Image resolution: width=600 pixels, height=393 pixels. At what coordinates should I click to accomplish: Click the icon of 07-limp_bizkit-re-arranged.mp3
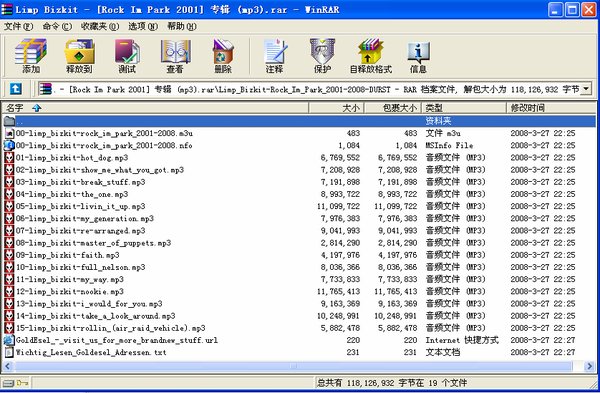point(9,231)
